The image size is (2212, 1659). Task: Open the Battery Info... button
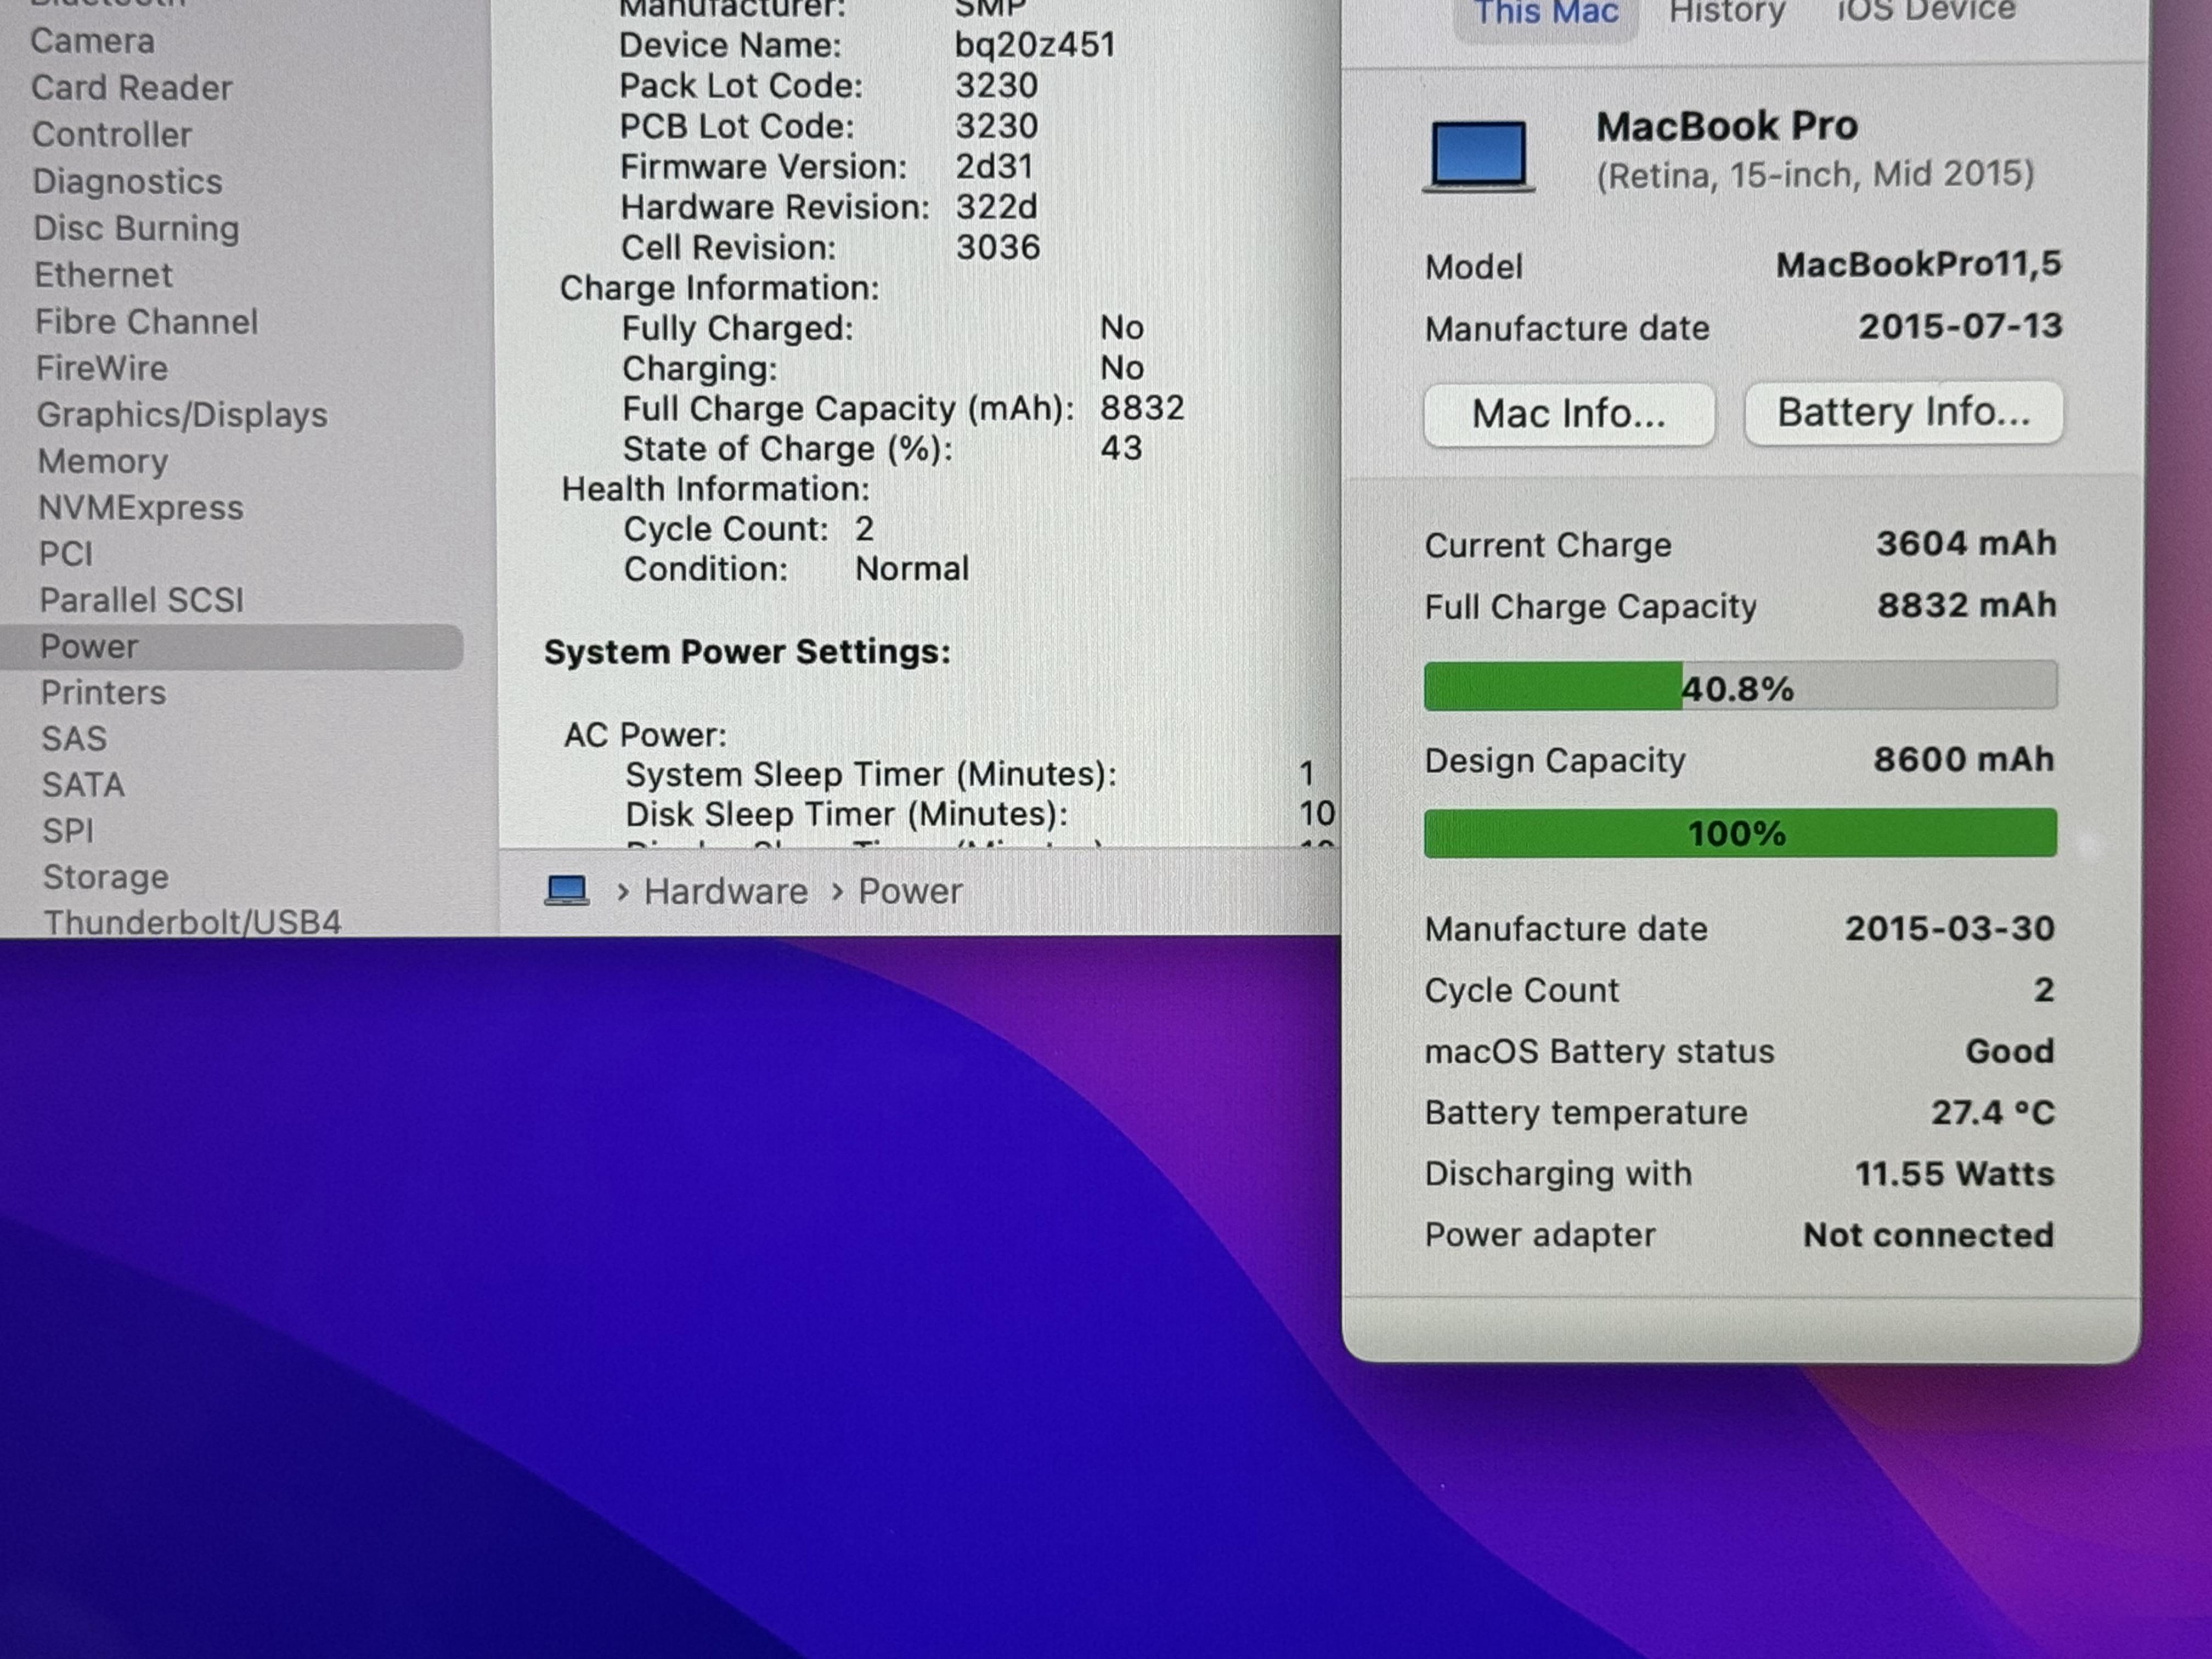point(1903,412)
